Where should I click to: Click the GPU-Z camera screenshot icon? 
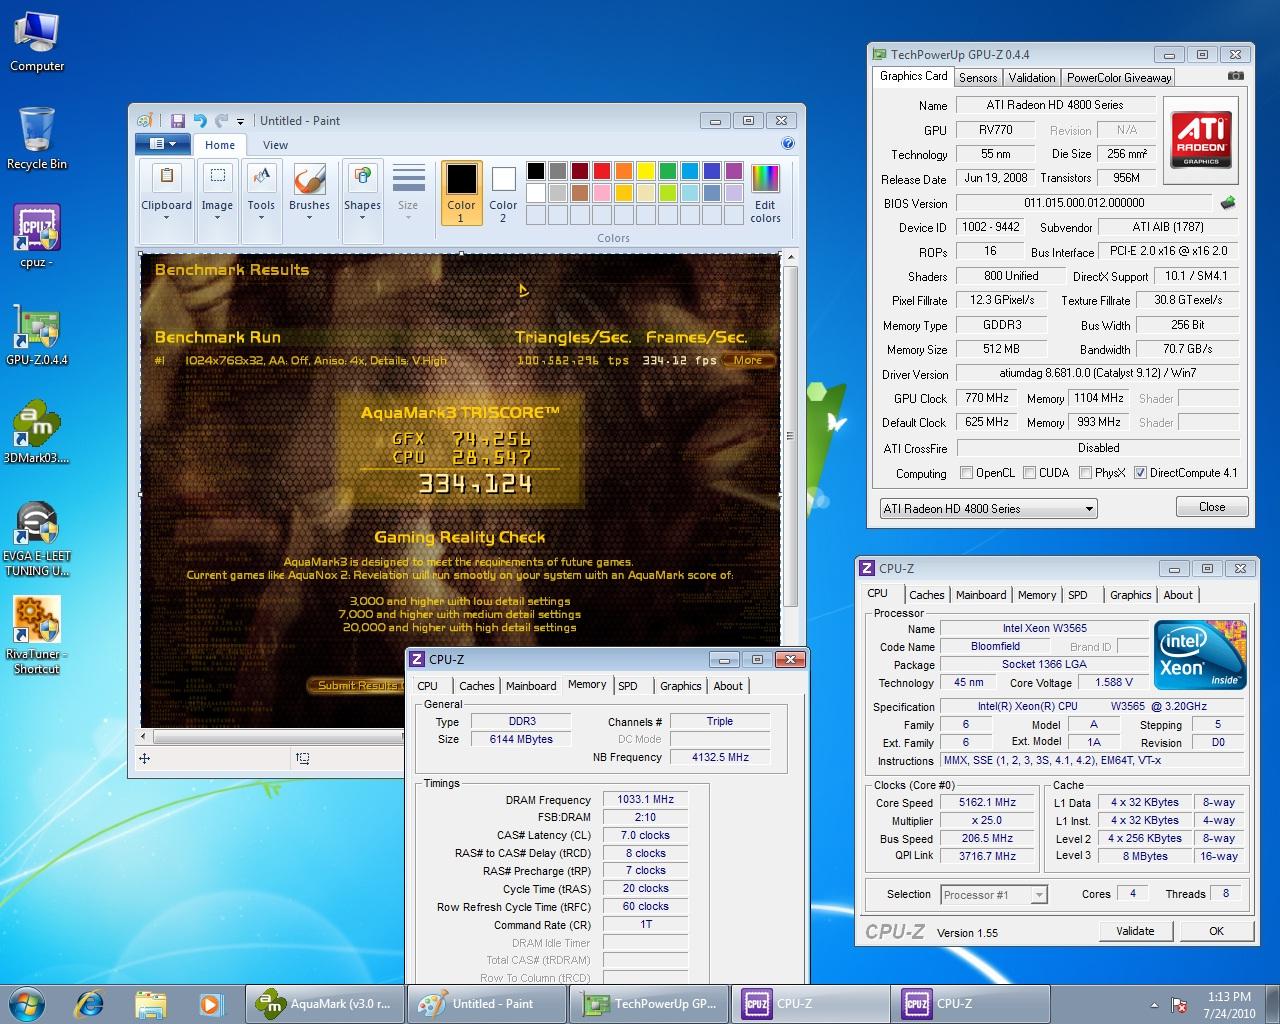pyautogui.click(x=1236, y=76)
